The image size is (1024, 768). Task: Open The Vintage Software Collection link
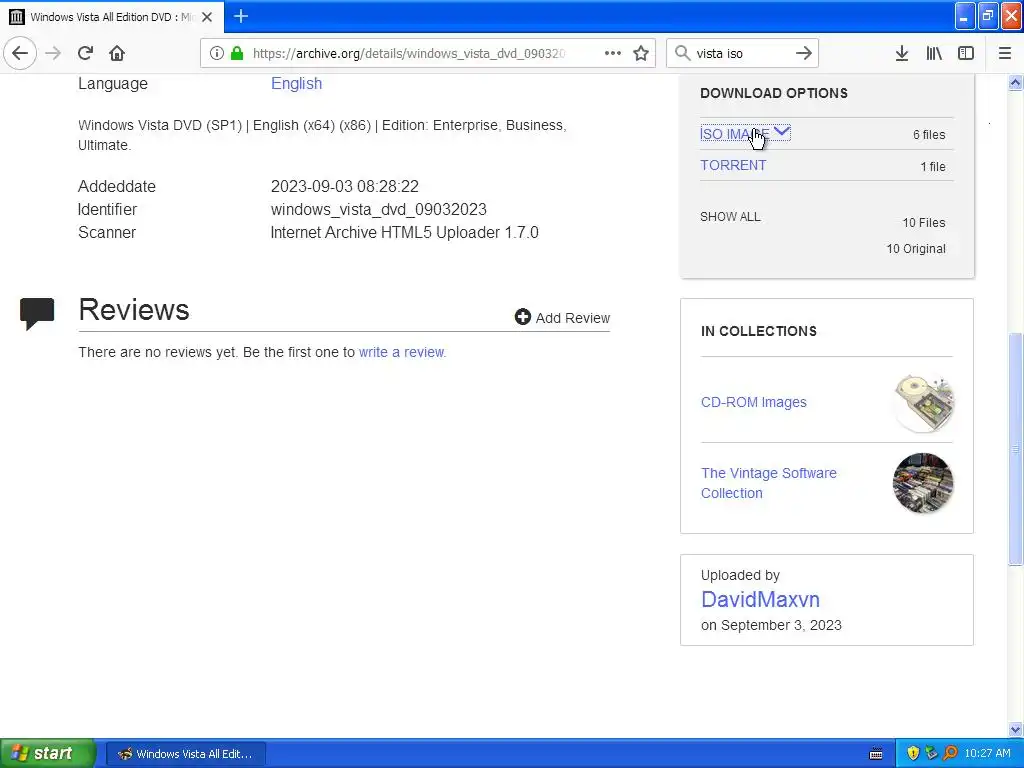769,483
